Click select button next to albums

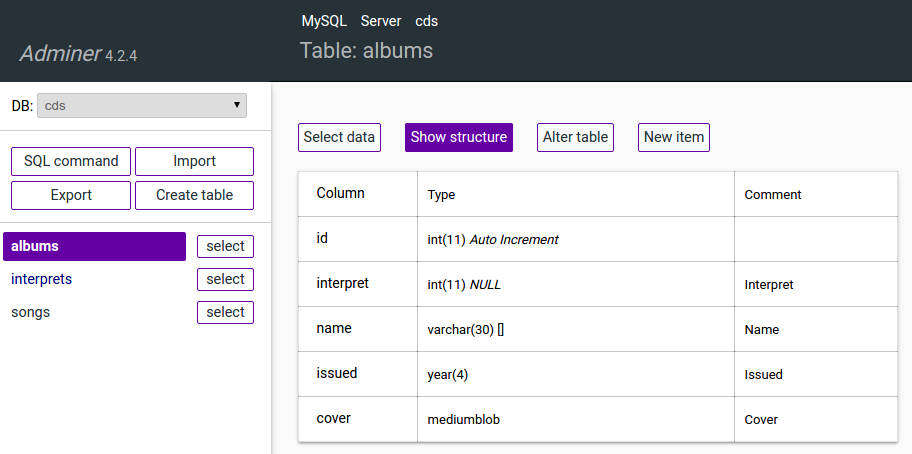tap(225, 246)
